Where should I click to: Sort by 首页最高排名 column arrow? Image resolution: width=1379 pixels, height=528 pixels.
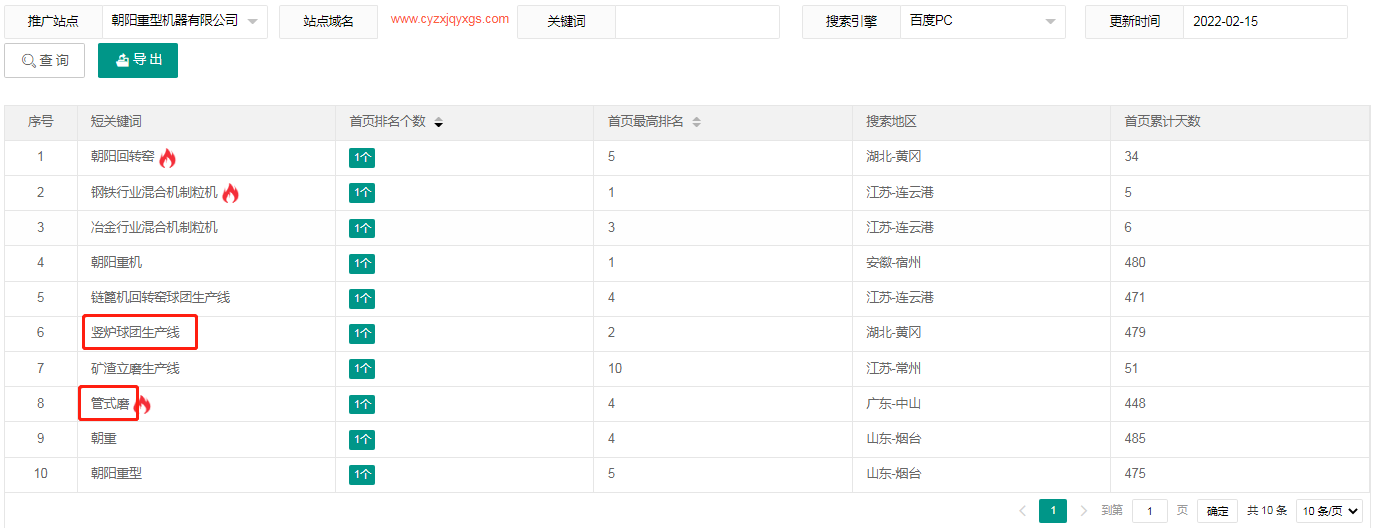tap(696, 122)
